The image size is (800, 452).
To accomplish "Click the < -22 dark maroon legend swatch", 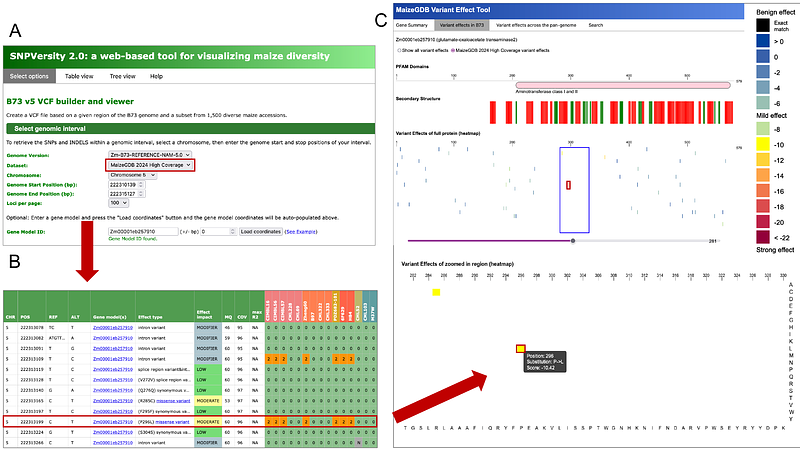I will point(763,238).
